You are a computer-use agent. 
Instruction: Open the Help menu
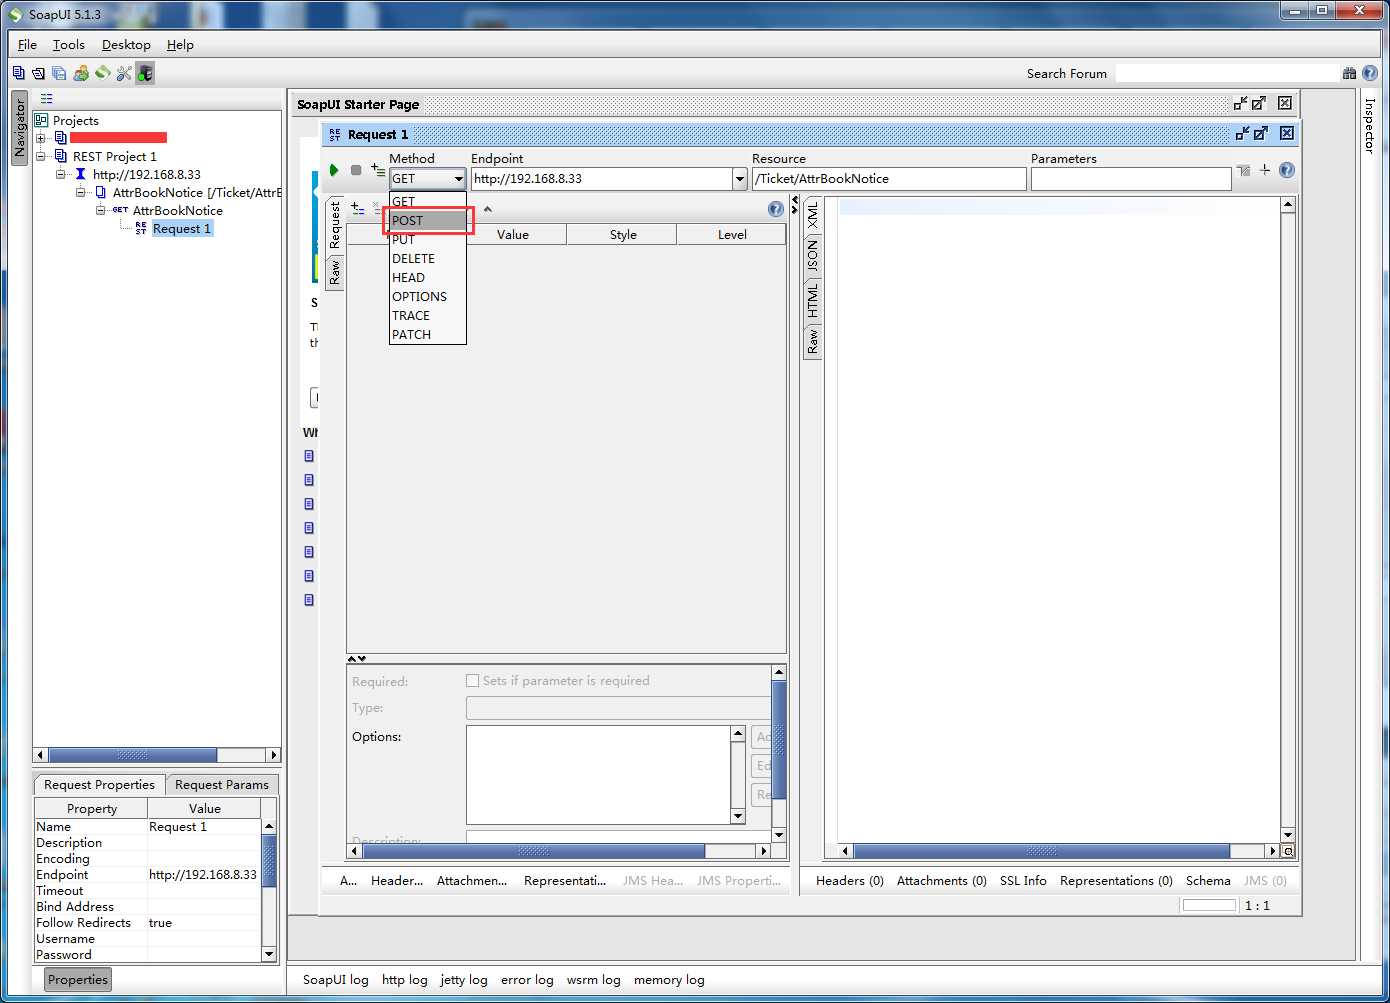pyautogui.click(x=180, y=45)
